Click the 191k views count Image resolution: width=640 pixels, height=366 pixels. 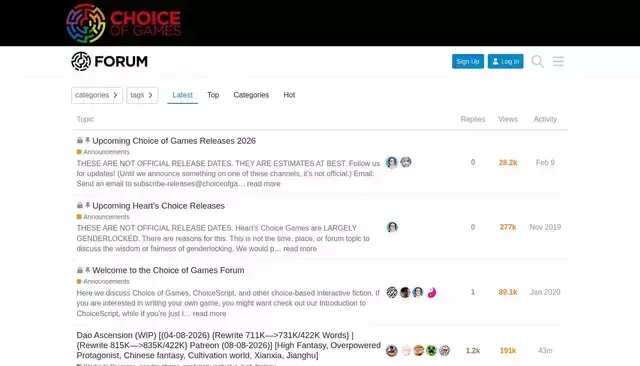tap(508, 350)
